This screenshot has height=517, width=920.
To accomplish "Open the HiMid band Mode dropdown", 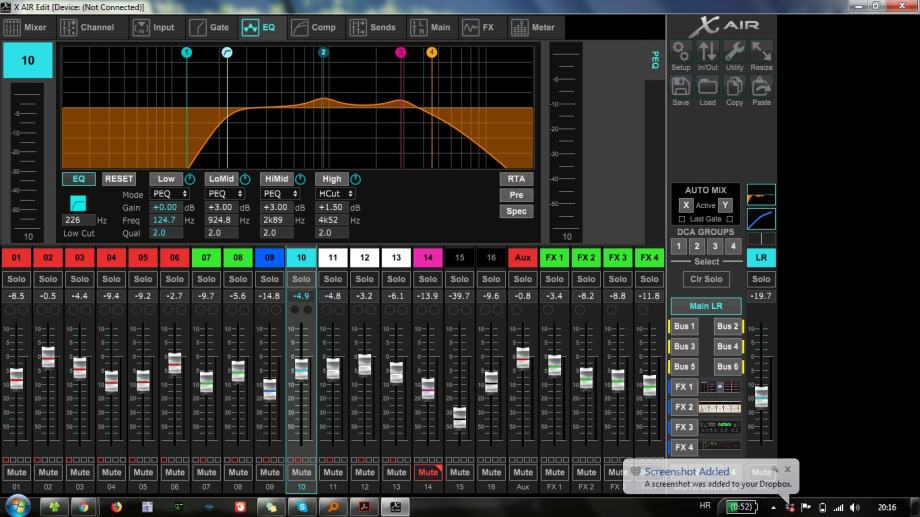I will pyautogui.click(x=280, y=194).
